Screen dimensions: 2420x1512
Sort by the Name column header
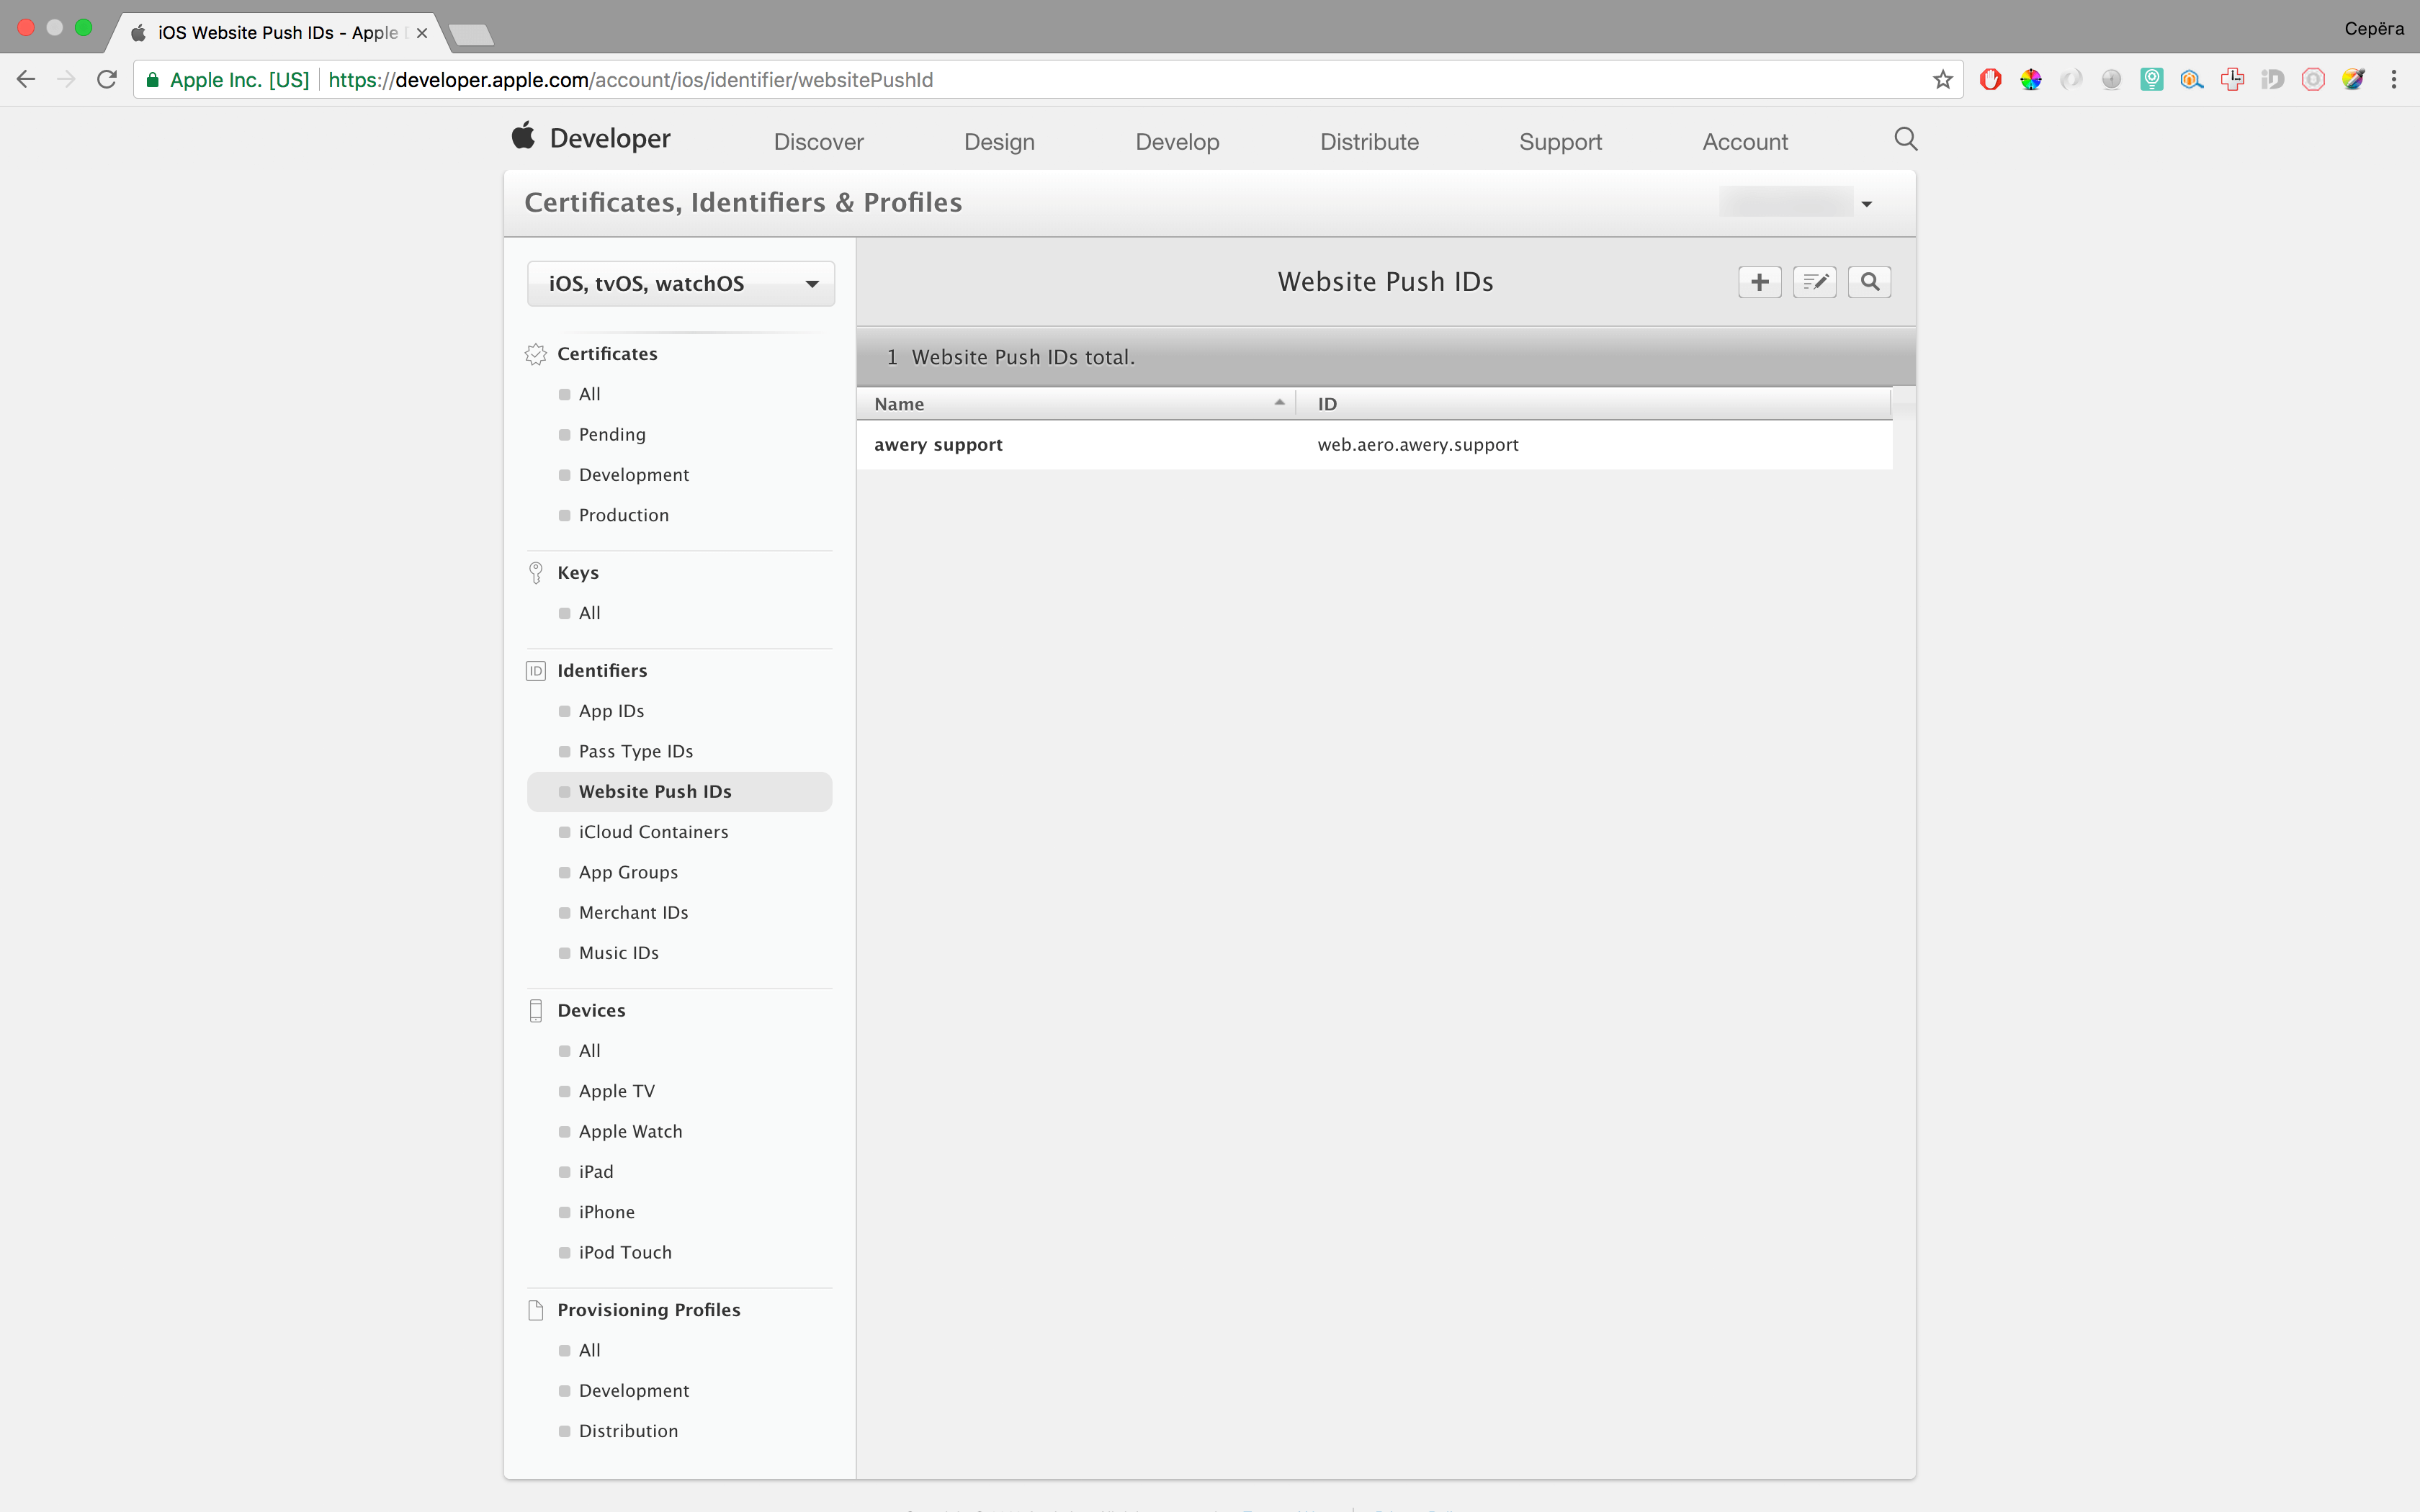click(x=1076, y=404)
